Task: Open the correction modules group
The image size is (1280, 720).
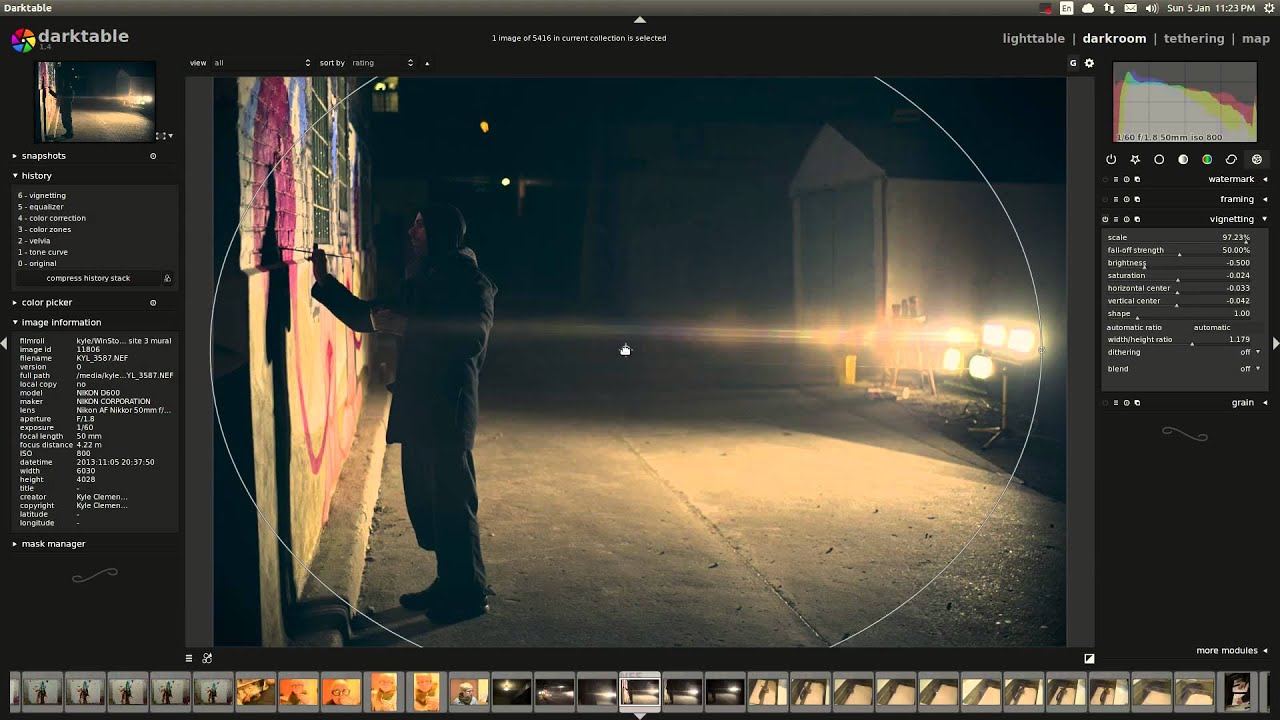Action: click(1231, 159)
